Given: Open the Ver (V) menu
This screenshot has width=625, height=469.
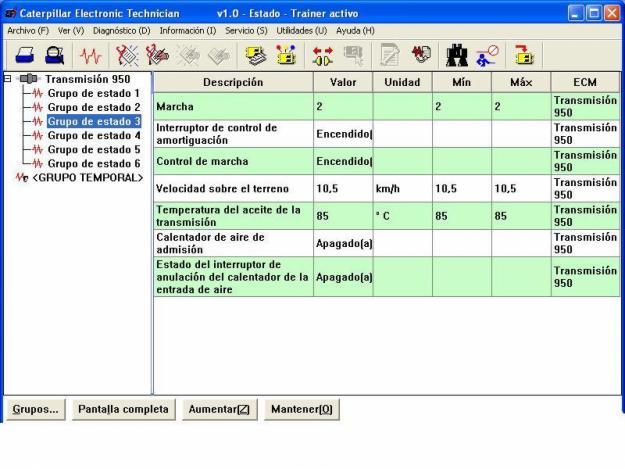Looking at the screenshot, I should coord(71,31).
